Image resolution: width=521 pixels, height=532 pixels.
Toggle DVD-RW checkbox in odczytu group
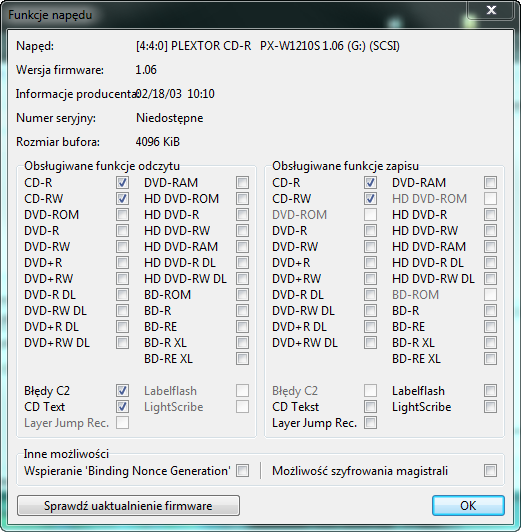pyautogui.click(x=122, y=247)
